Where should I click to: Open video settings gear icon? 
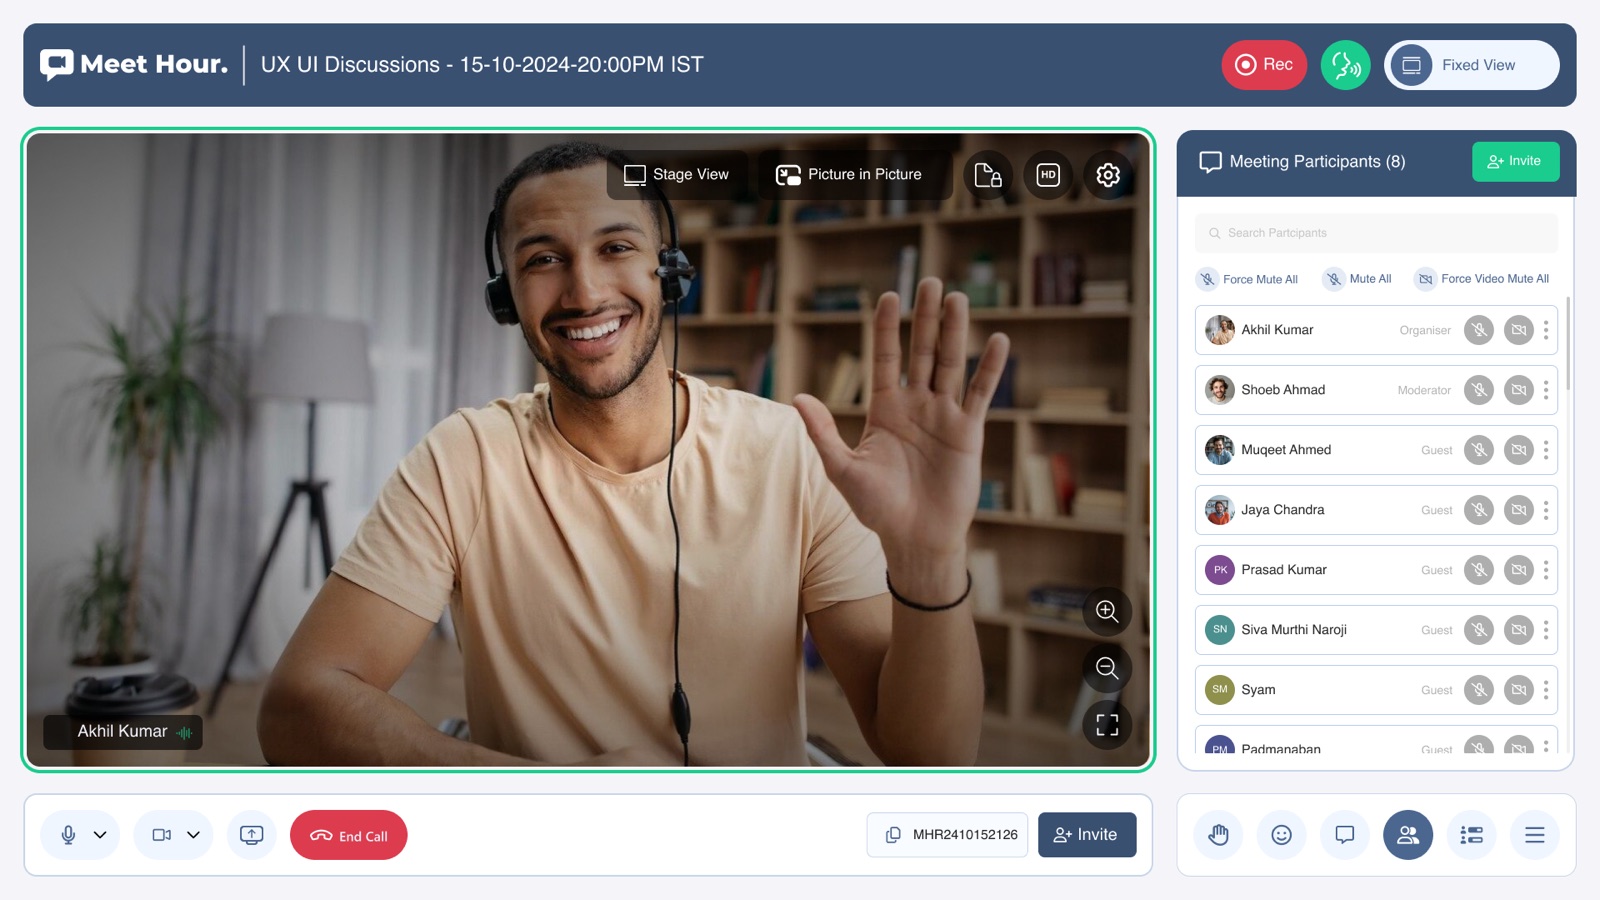(x=1108, y=175)
